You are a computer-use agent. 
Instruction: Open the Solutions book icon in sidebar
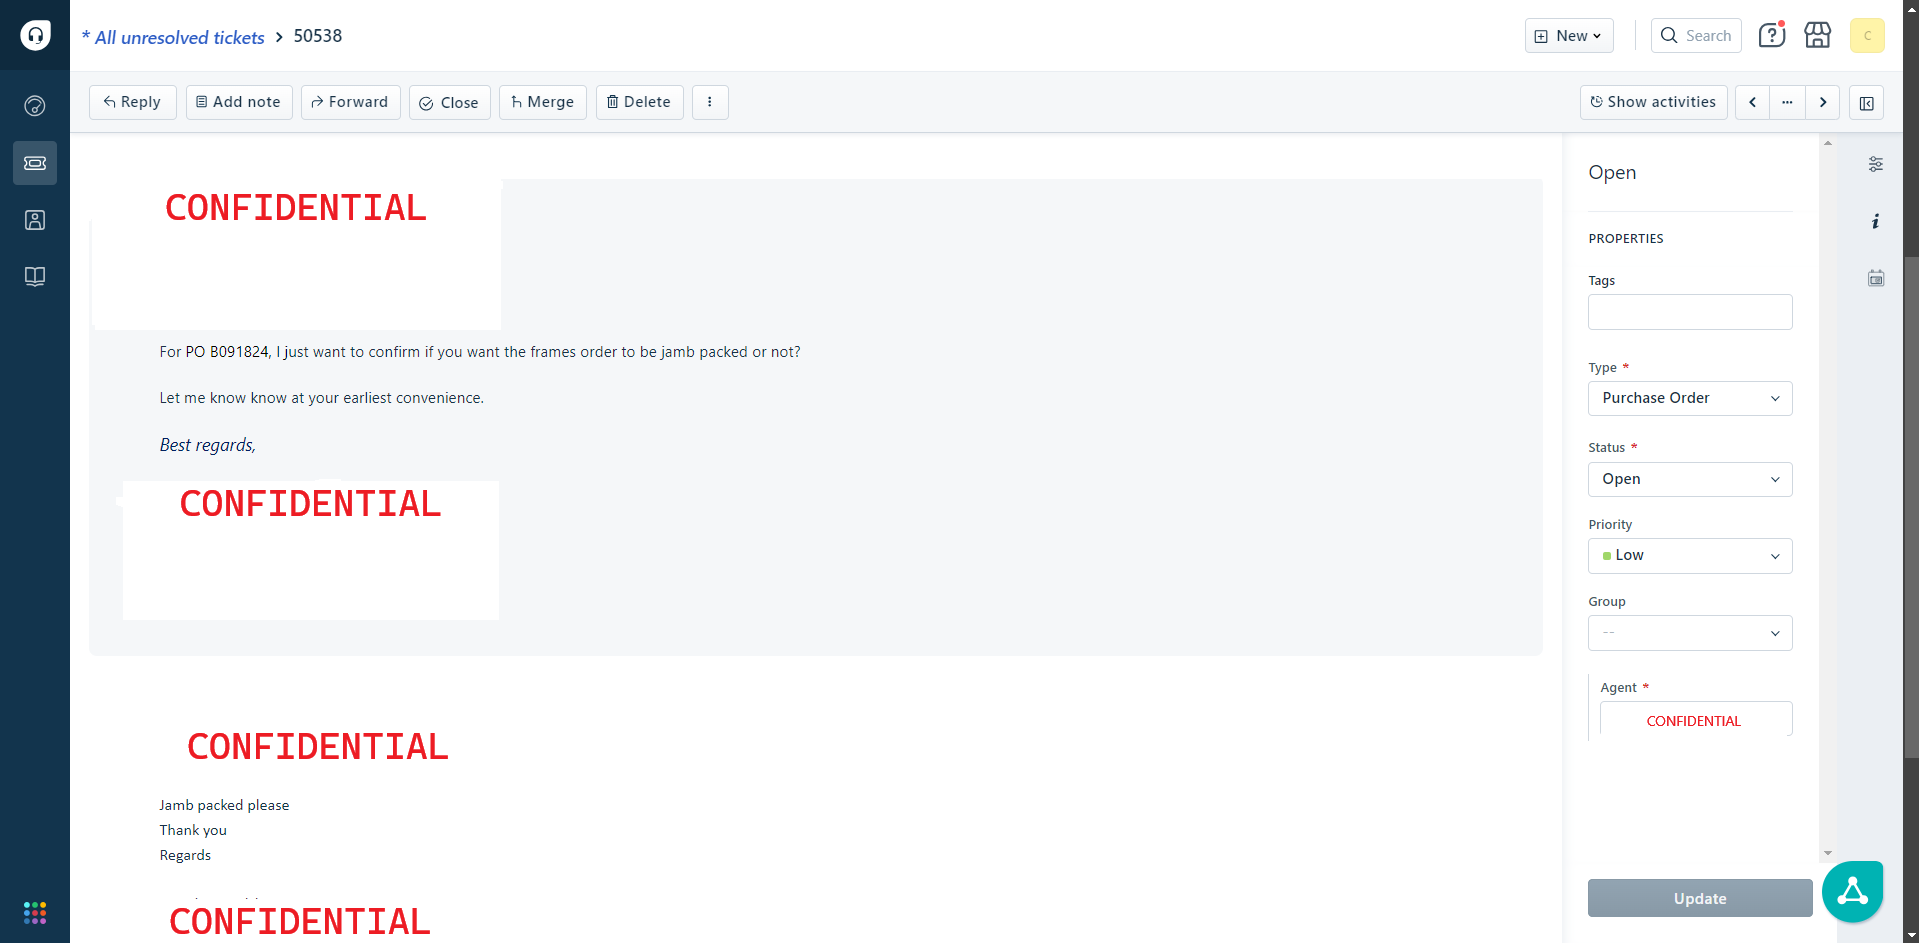click(35, 277)
